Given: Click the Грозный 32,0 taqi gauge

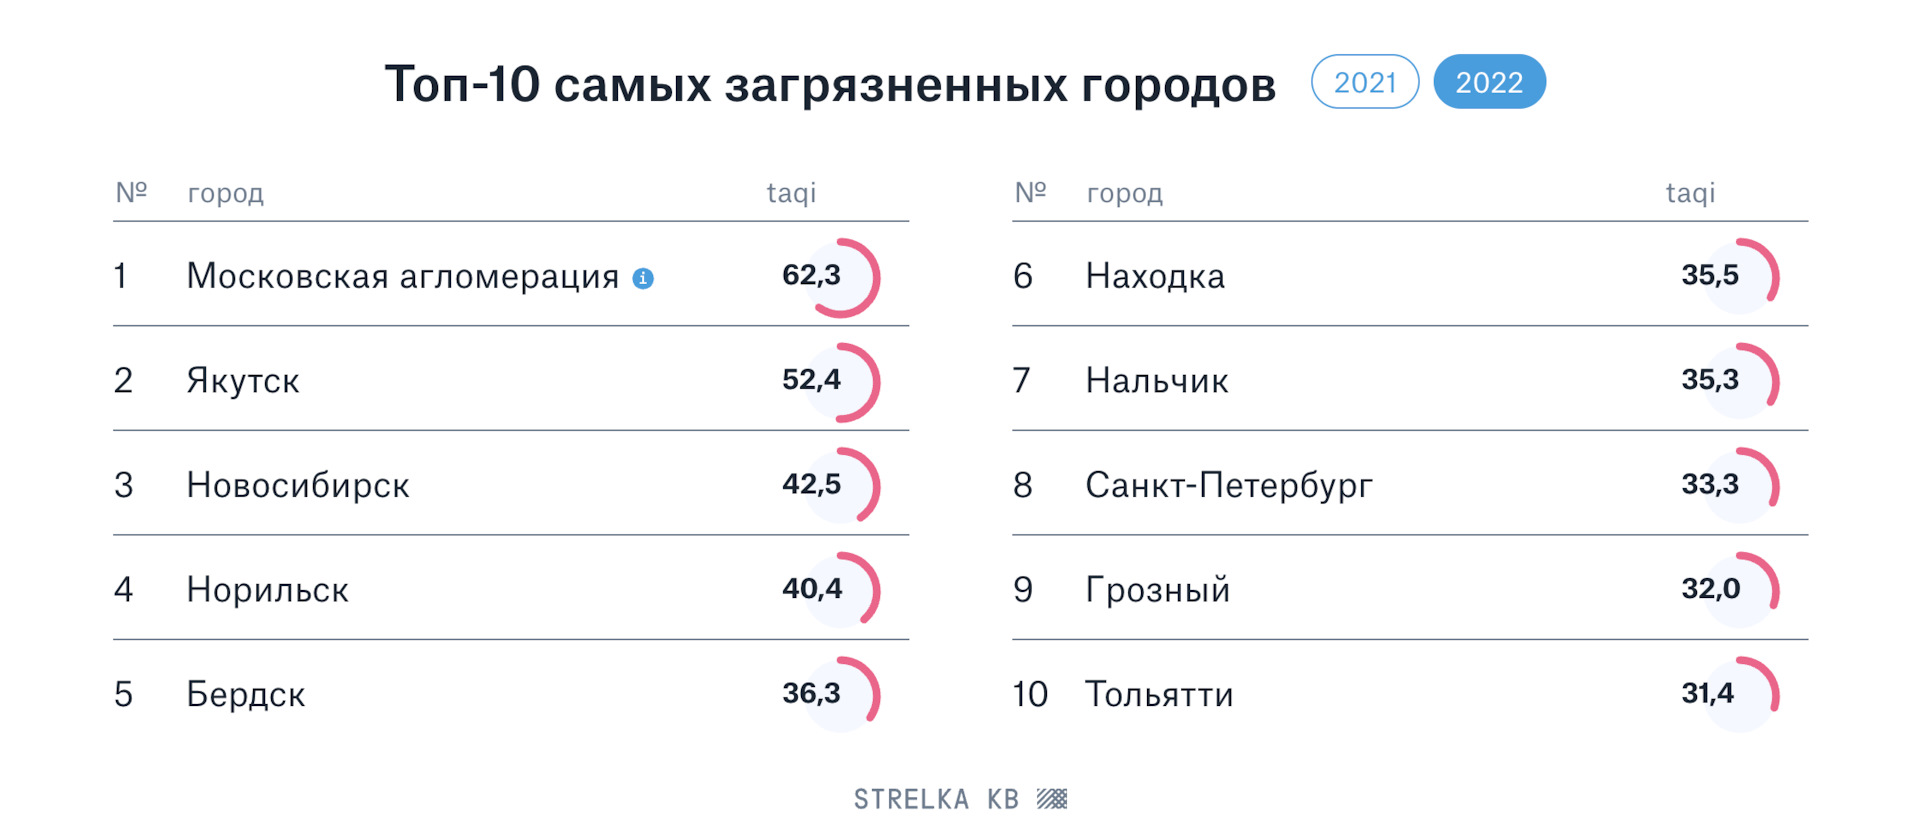Looking at the screenshot, I should [x=1739, y=590].
